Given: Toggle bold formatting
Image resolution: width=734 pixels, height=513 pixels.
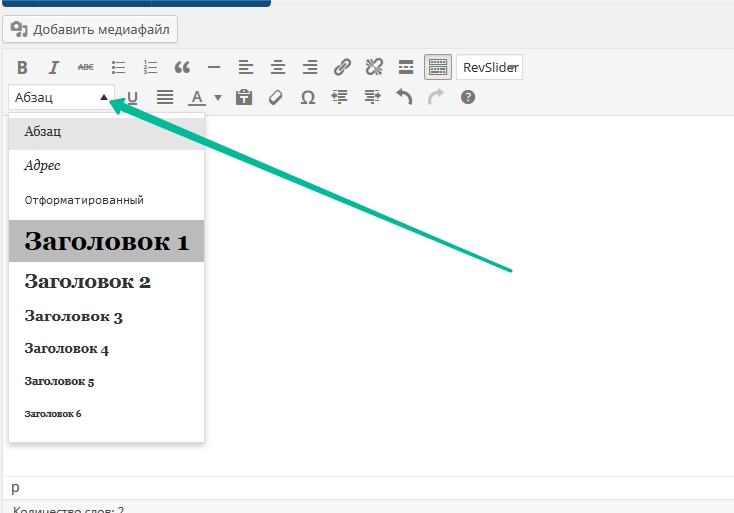Looking at the screenshot, I should [x=22, y=68].
